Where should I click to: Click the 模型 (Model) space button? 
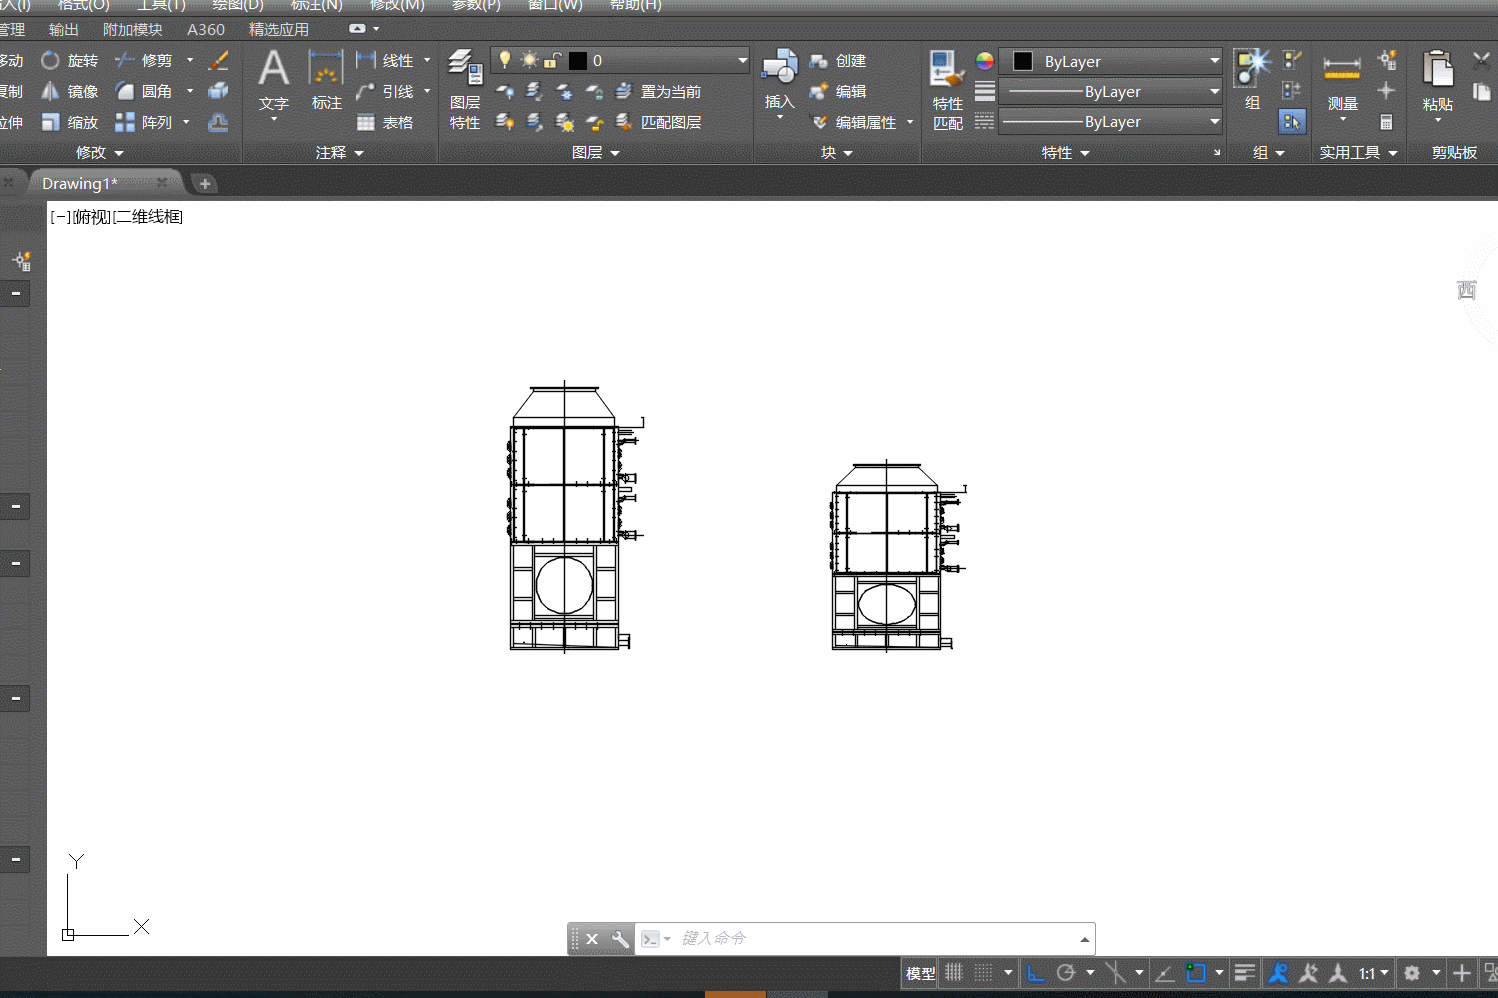coord(921,973)
